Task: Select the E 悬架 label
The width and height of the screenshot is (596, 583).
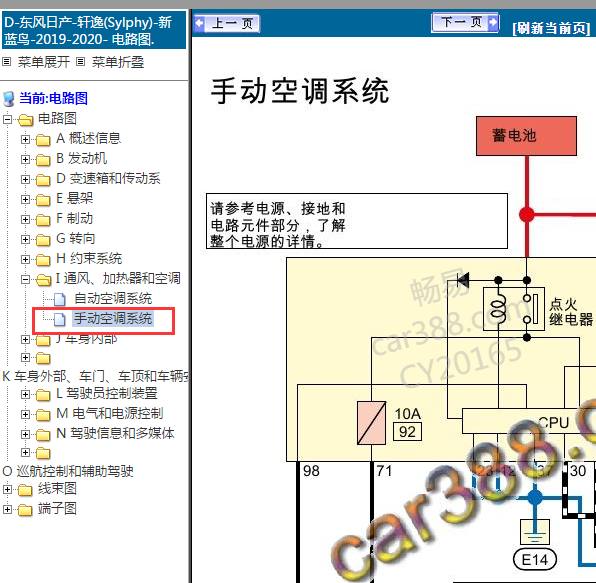Action: tap(74, 198)
